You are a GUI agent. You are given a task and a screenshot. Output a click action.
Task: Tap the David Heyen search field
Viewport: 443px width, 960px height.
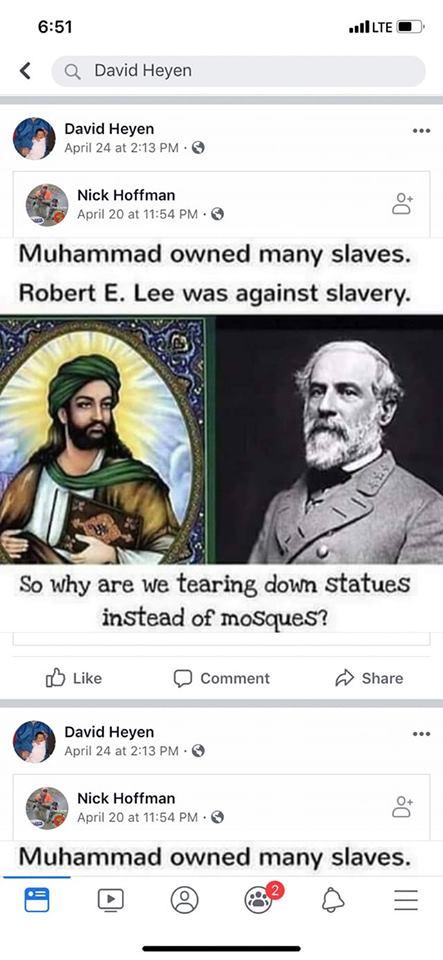239,71
